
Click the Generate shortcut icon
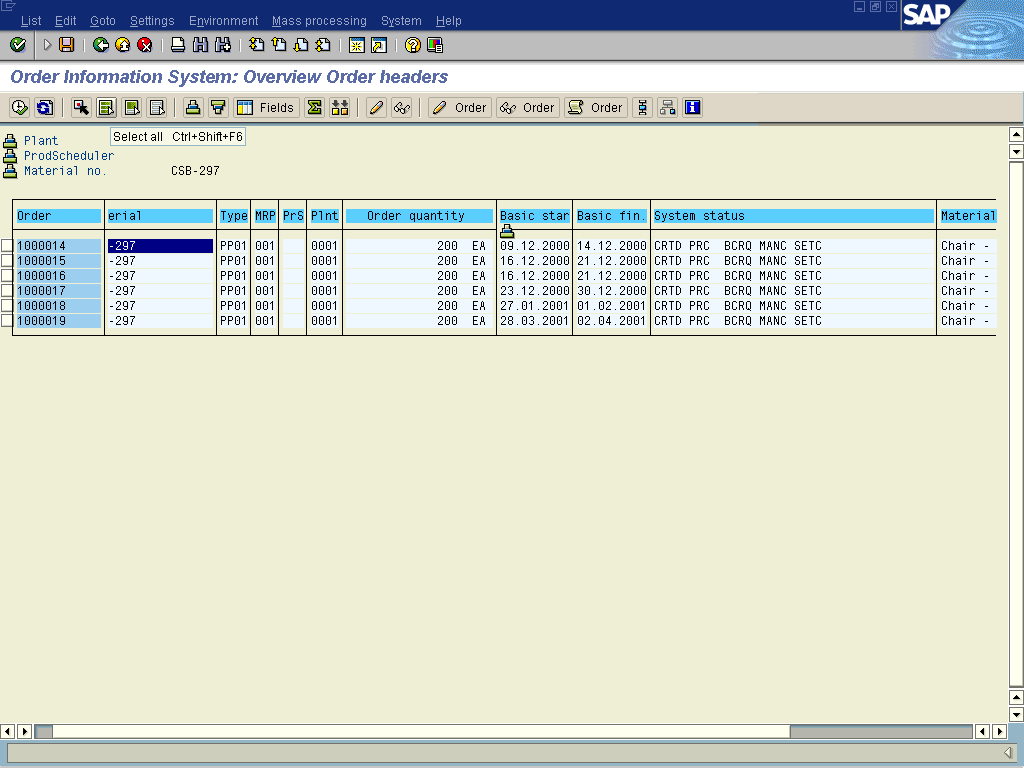[379, 45]
